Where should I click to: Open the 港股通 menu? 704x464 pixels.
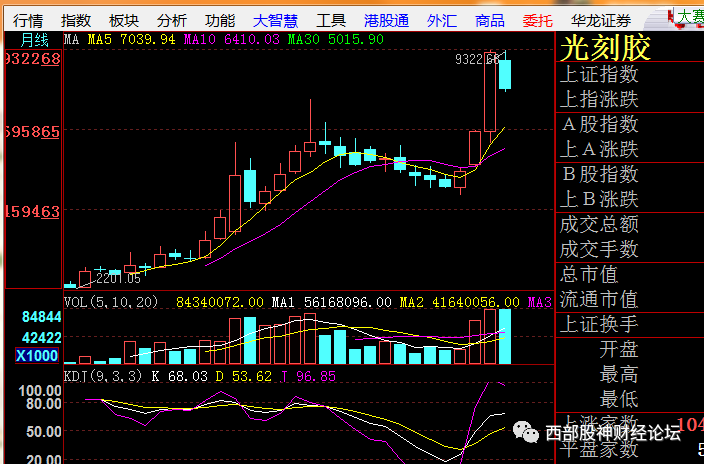(x=387, y=20)
